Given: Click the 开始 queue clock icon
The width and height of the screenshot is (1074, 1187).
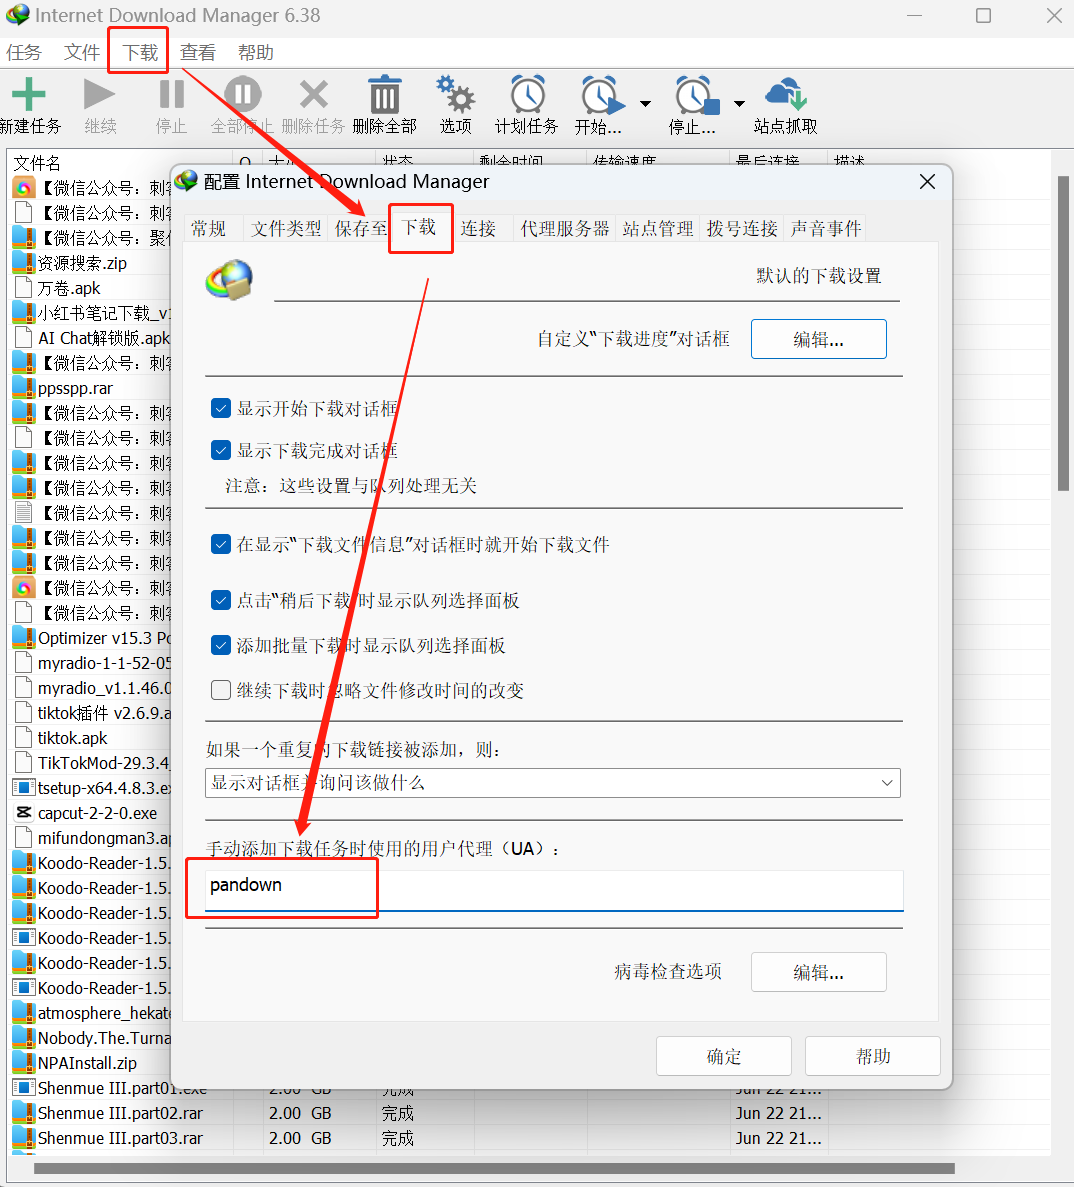Looking at the screenshot, I should 602,95.
